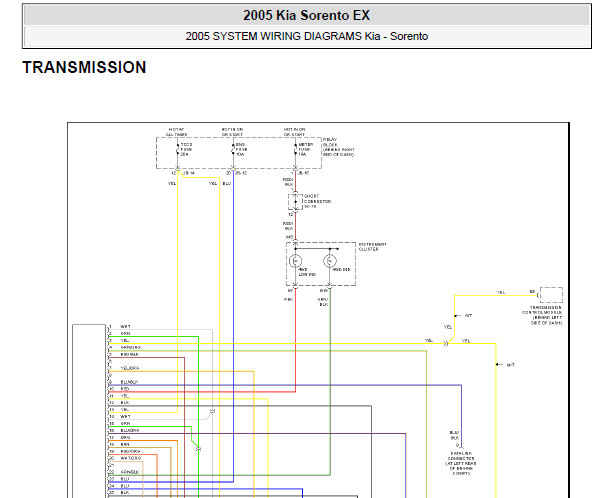Click pin 12 BLK wire label
This screenshot has height=498, width=609.
[x=125, y=403]
